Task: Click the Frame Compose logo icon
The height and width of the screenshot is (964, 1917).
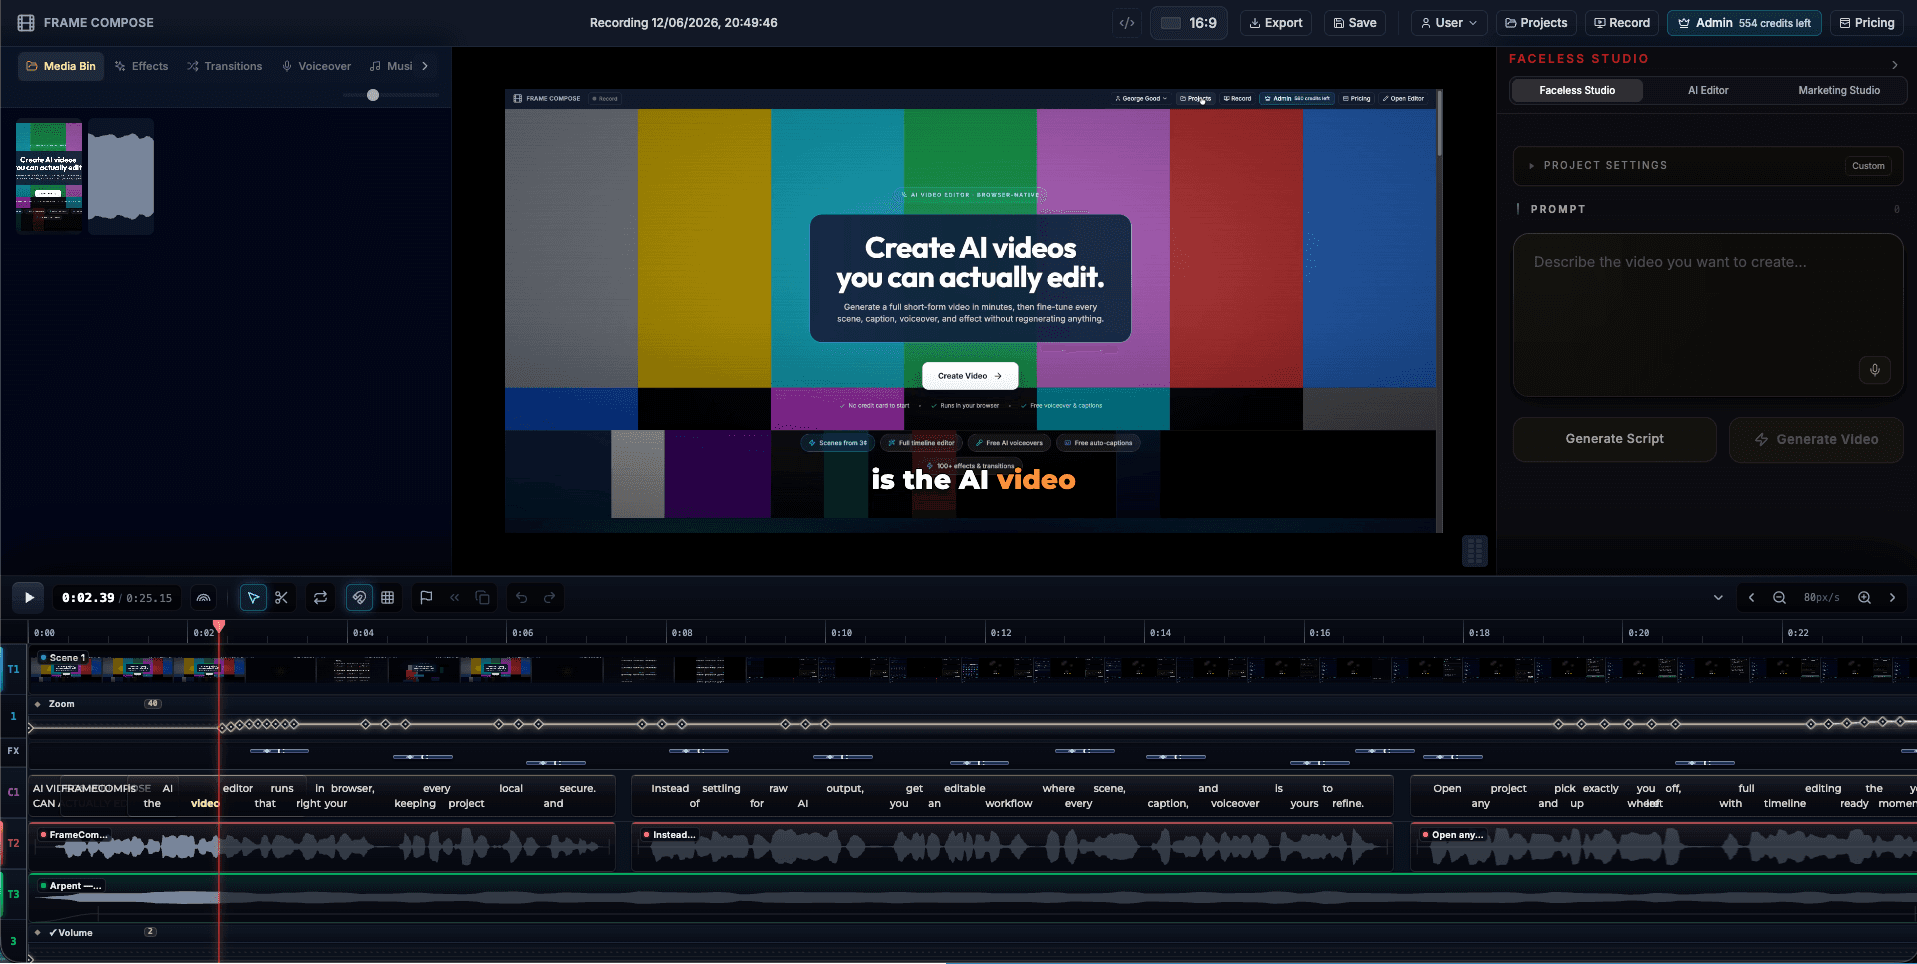Action: (x=26, y=22)
